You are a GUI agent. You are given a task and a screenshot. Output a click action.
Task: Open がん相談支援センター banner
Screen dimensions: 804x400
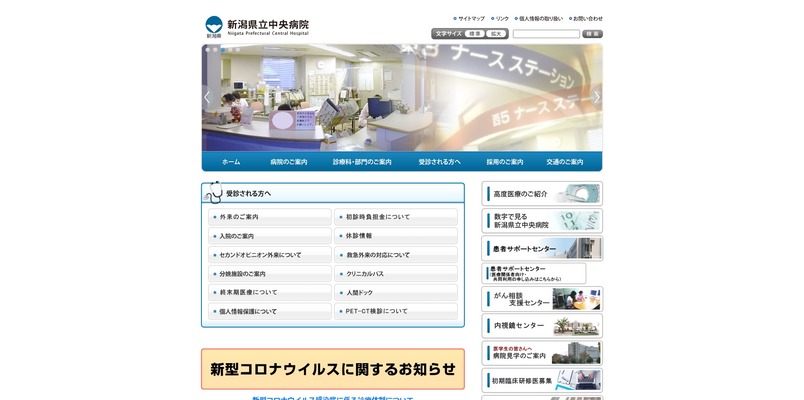542,299
